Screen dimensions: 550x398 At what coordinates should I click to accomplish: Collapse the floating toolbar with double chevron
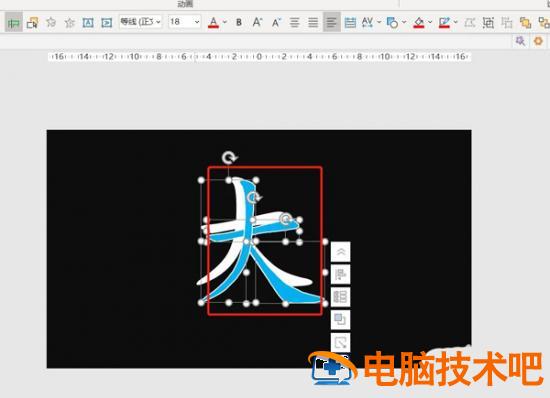340,252
